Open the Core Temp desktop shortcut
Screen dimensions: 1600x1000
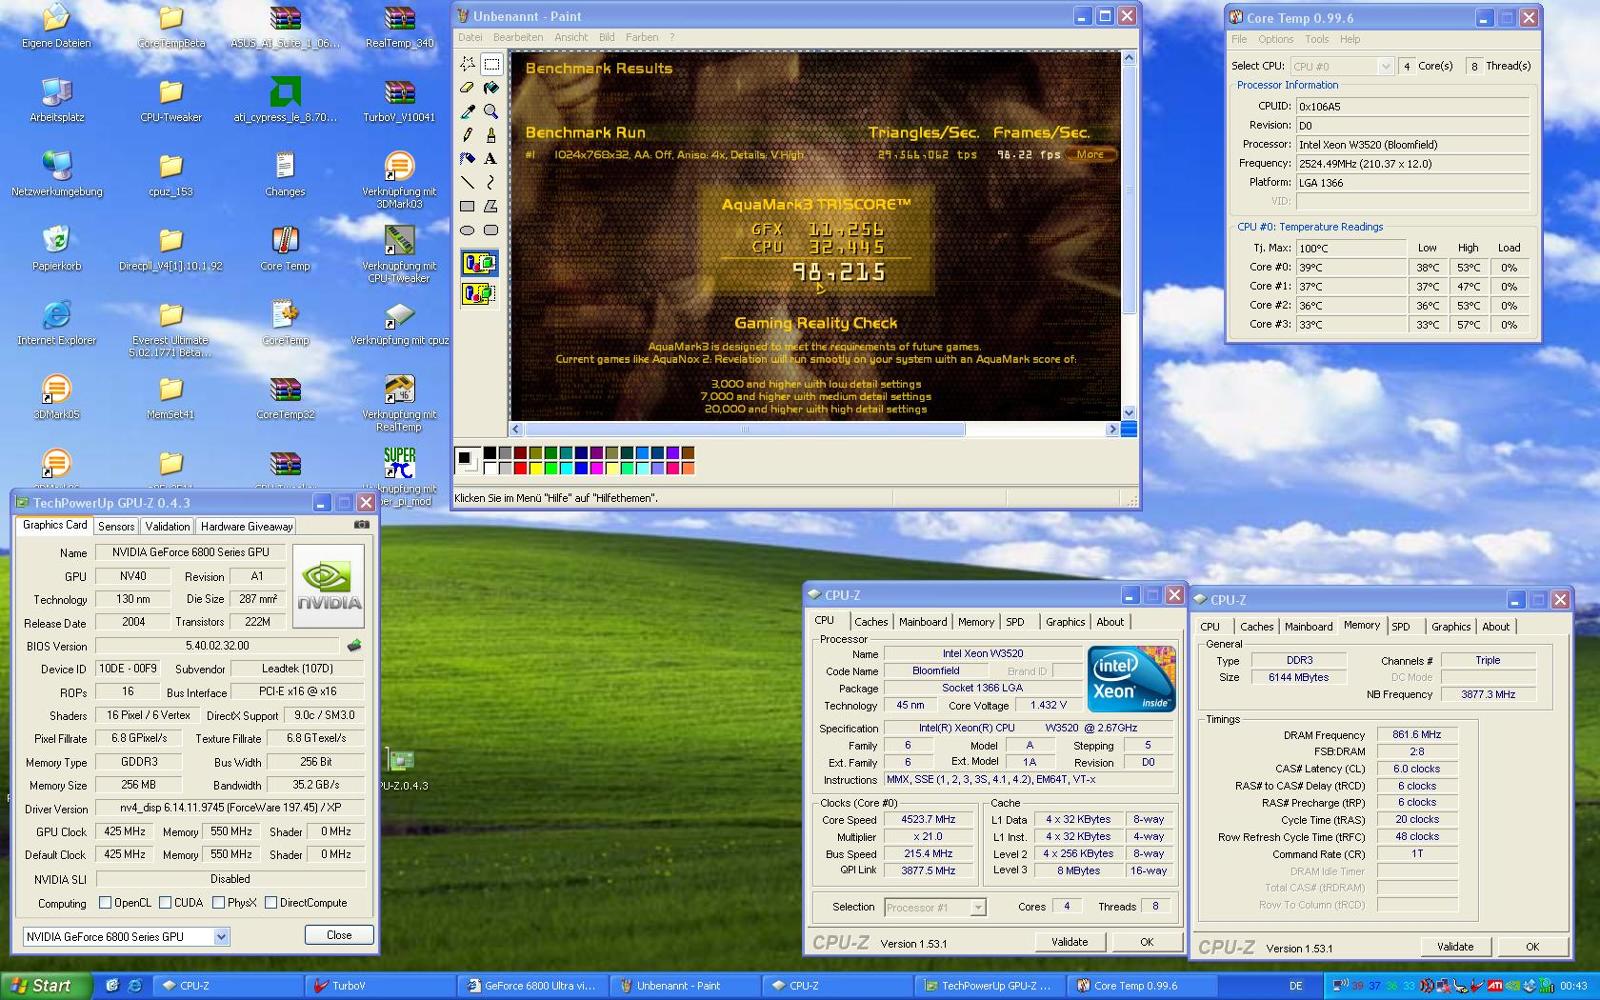click(x=285, y=248)
